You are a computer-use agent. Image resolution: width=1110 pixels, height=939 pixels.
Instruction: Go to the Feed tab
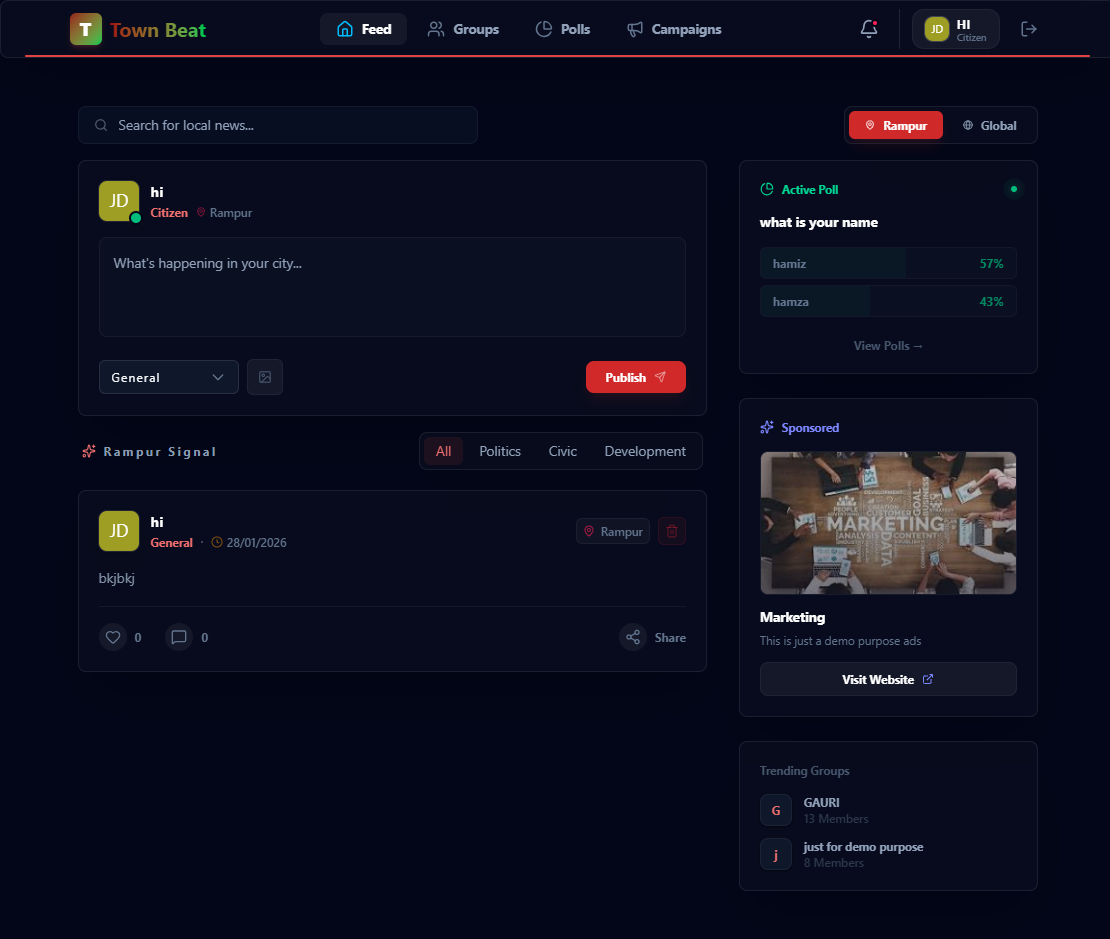click(x=363, y=29)
